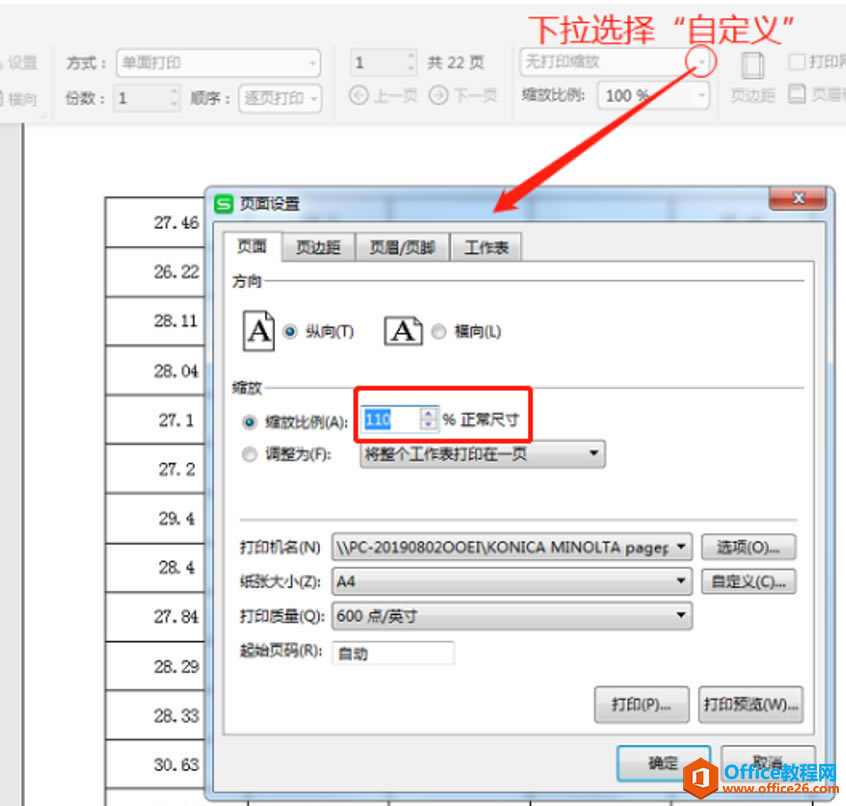Open the paper size A4 dropdown
Image resolution: width=846 pixels, height=806 pixels.
click(512, 581)
